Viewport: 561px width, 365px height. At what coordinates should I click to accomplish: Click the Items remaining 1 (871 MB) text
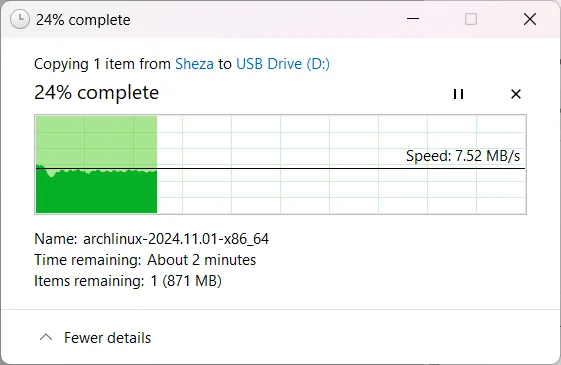point(128,281)
